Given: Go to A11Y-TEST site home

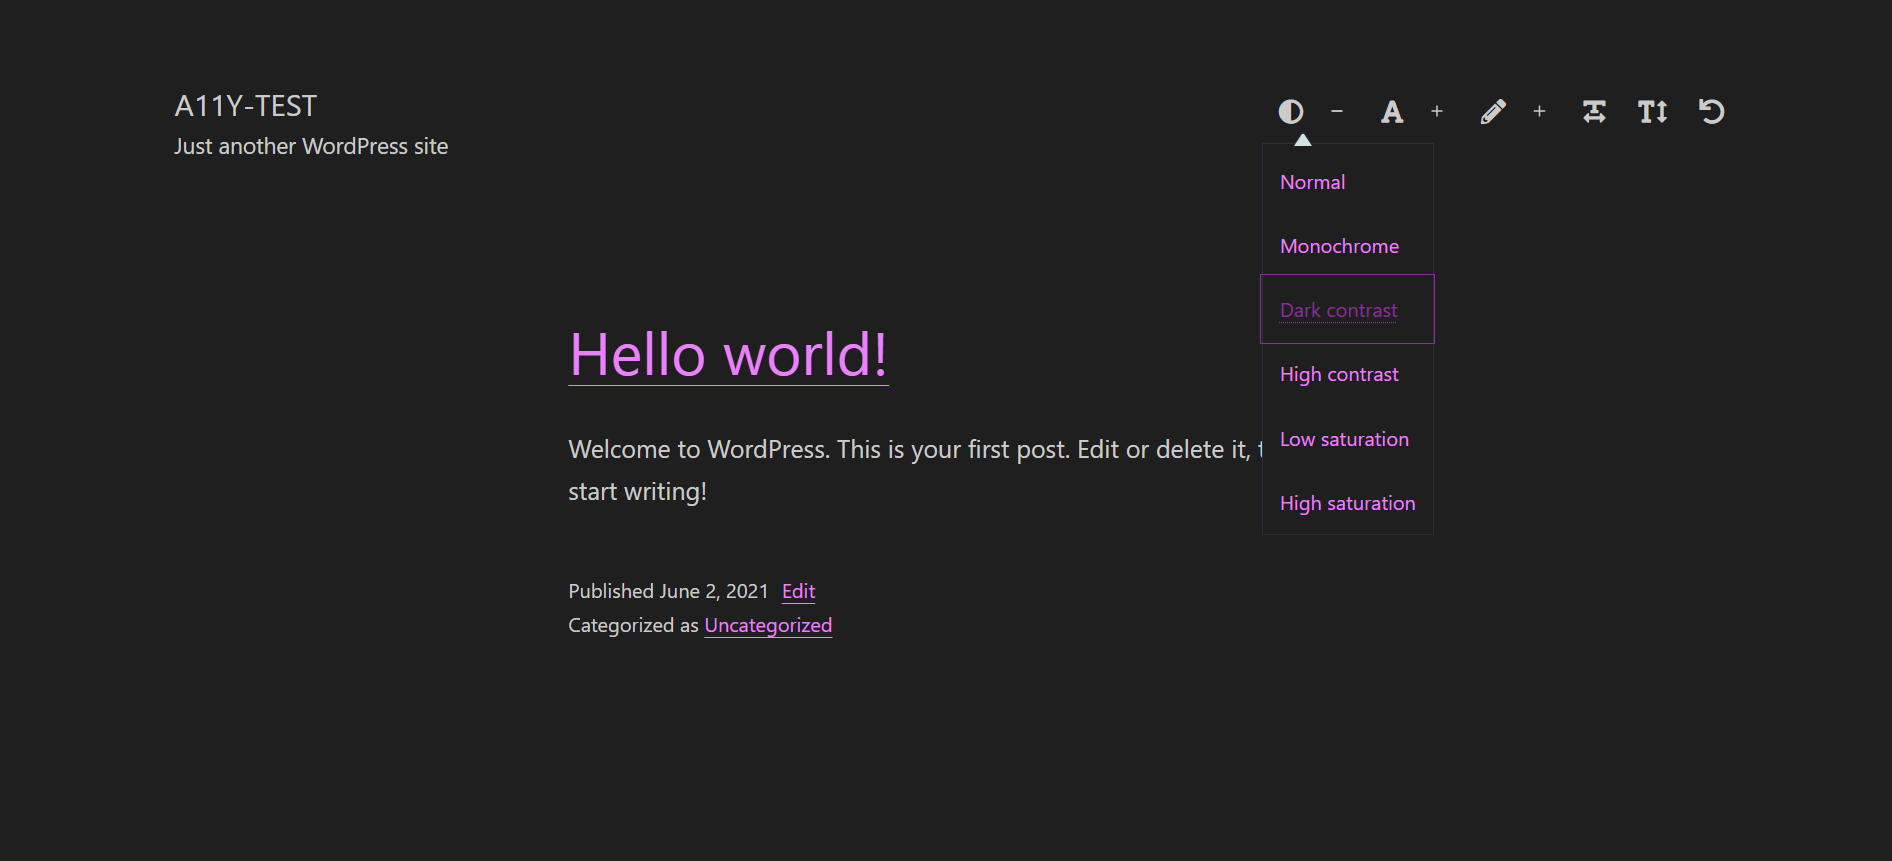Looking at the screenshot, I should point(246,106).
